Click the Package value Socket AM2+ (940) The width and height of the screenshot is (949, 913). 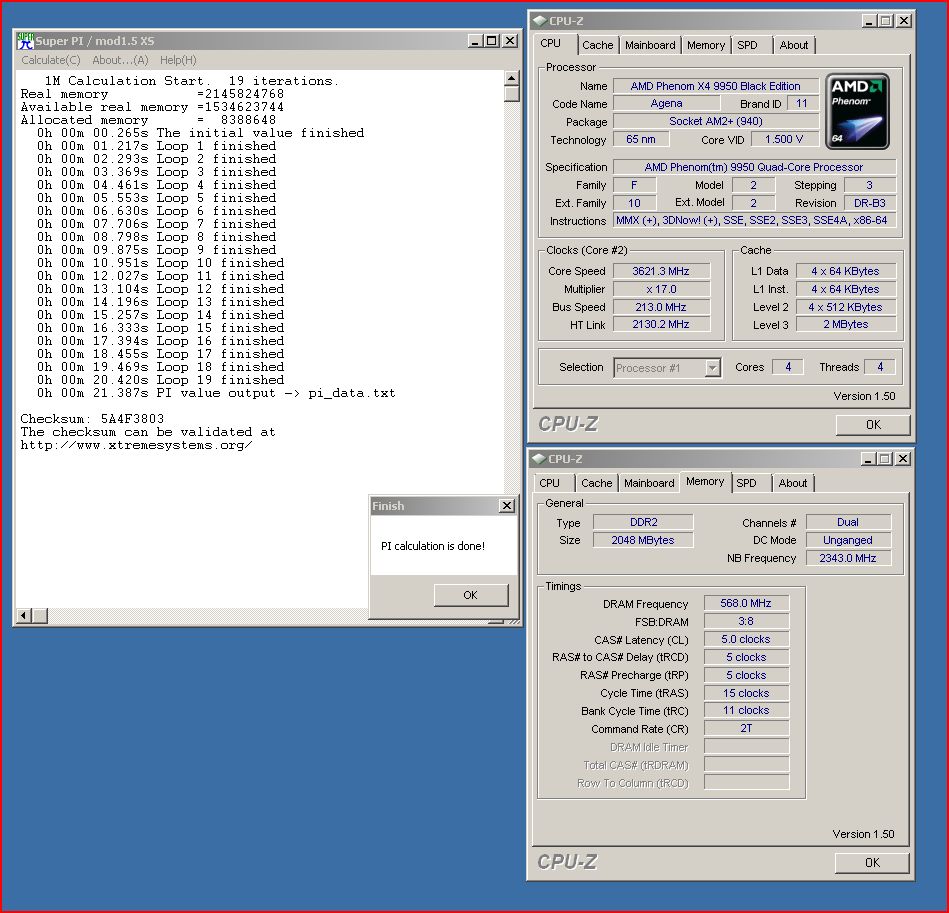(715, 121)
